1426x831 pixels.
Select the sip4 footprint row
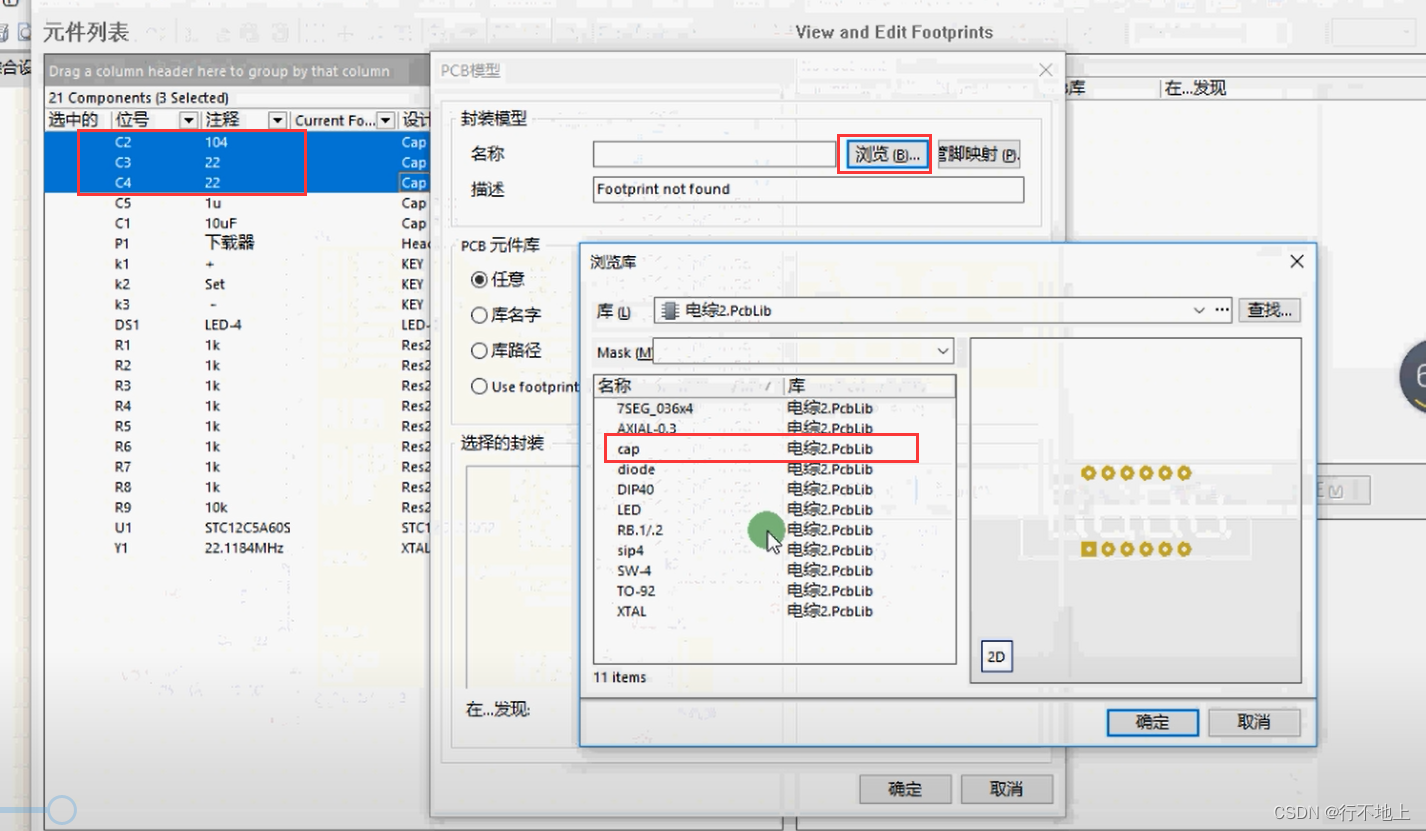775,550
